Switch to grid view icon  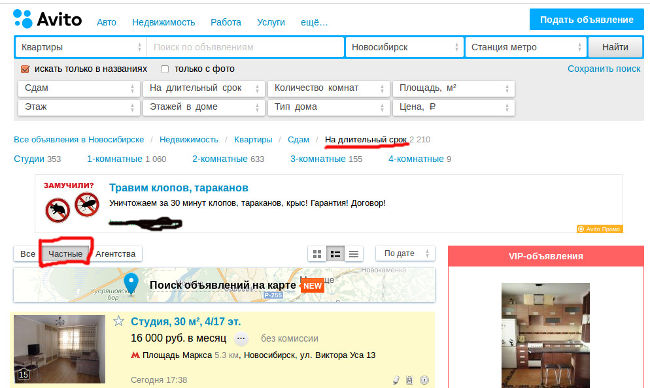tap(317, 254)
